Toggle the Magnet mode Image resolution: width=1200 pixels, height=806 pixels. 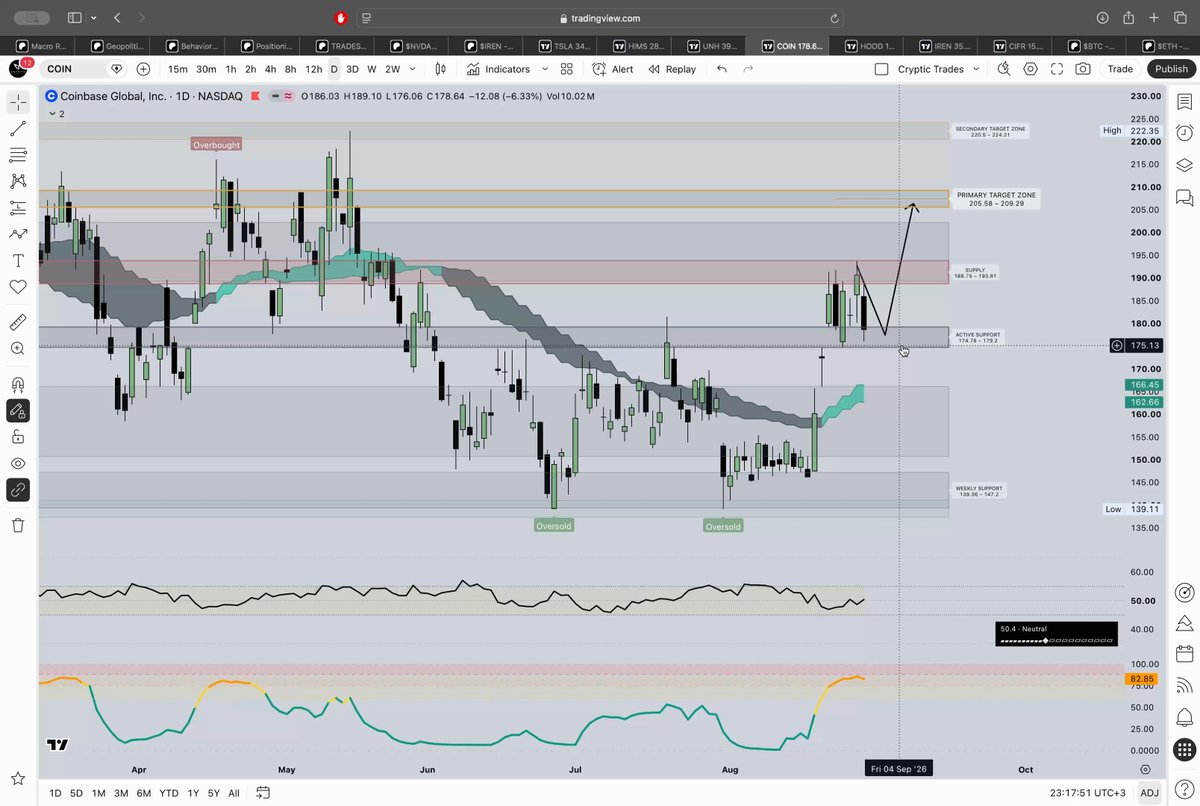click(18, 385)
